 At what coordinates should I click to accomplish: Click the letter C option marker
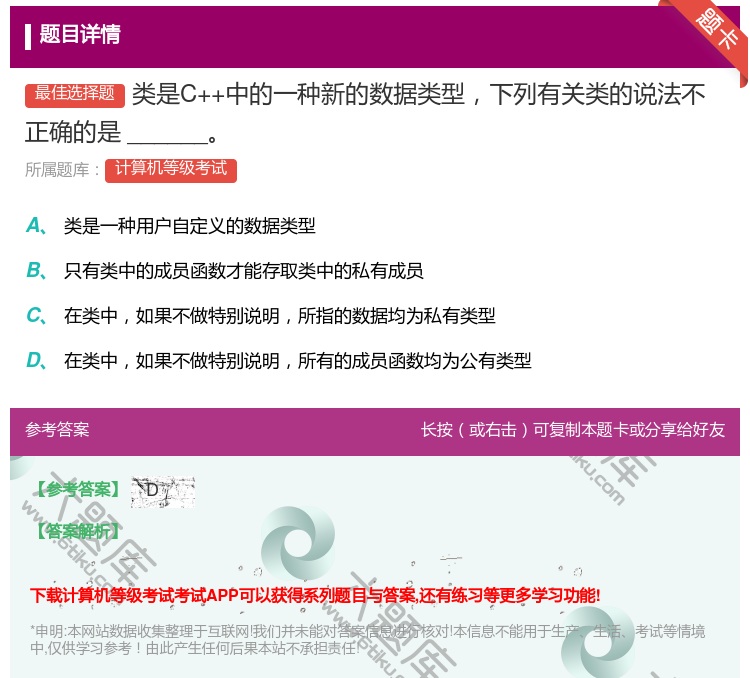(x=36, y=316)
